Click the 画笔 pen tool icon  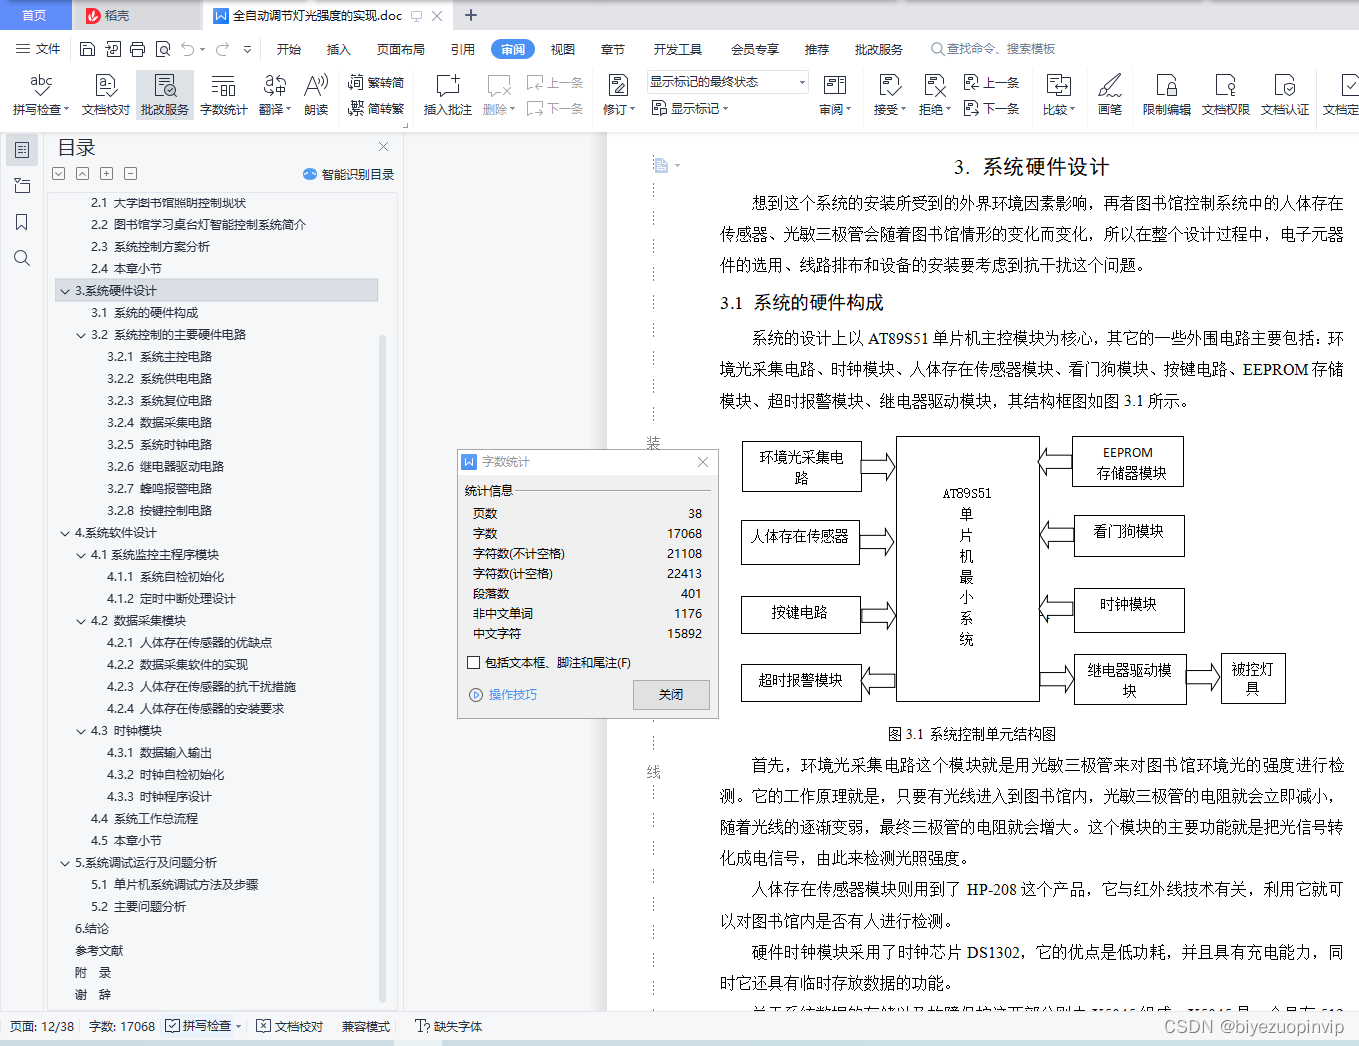[x=1110, y=95]
